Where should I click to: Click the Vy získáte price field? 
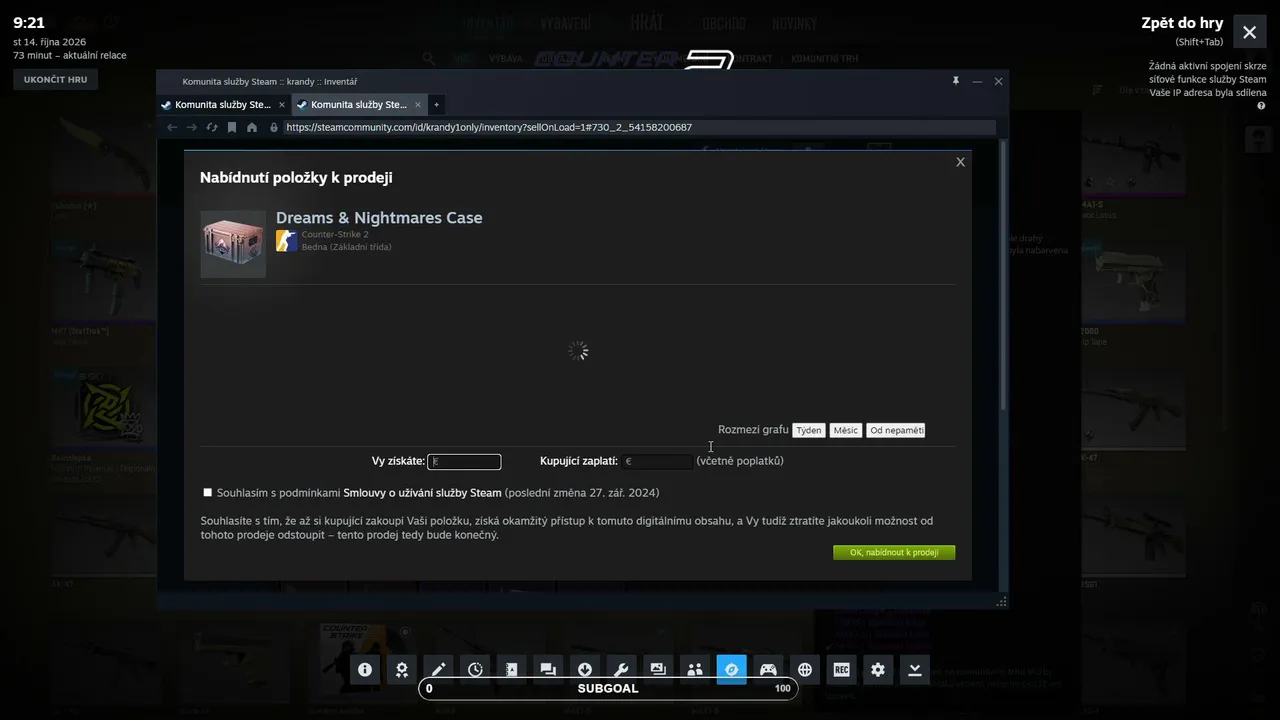pos(464,461)
